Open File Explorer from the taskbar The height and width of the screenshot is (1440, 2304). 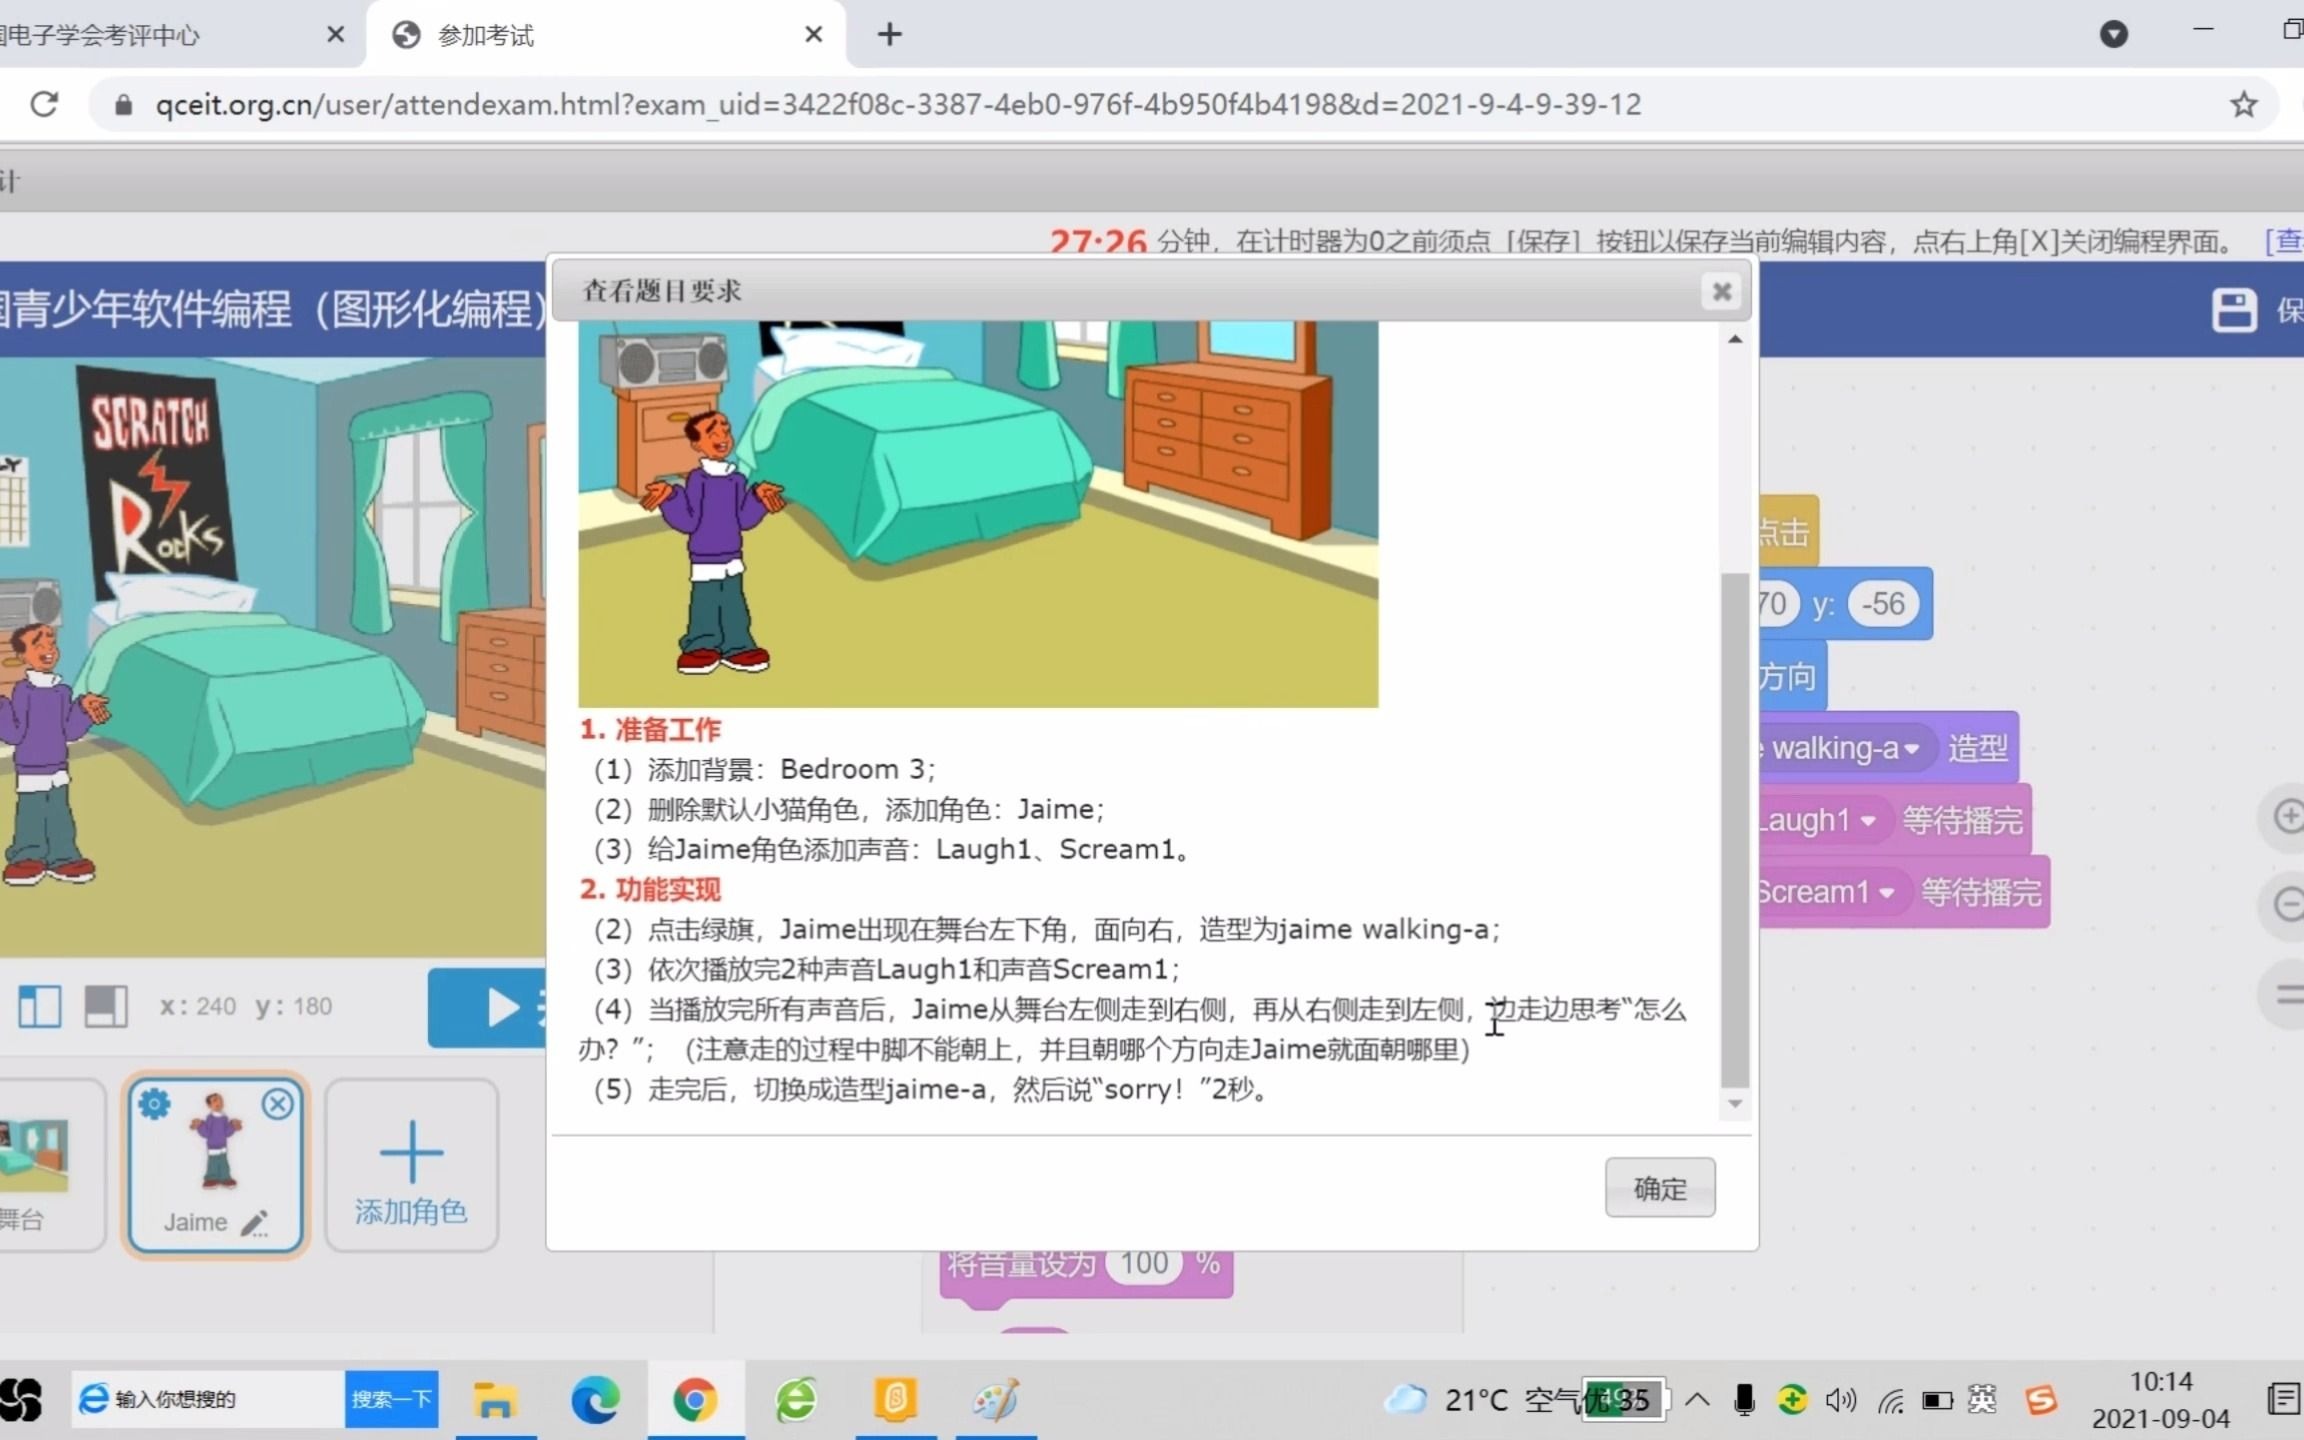(x=494, y=1400)
